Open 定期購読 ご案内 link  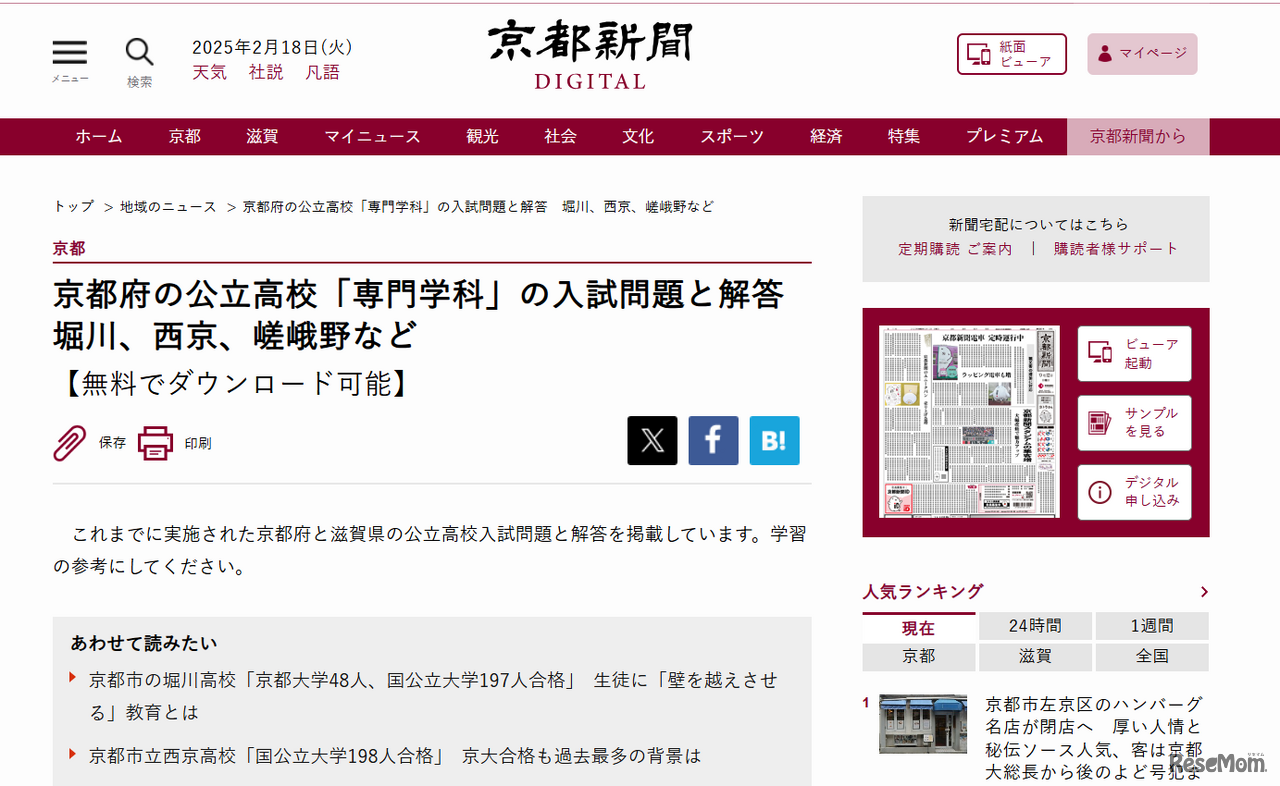955,249
